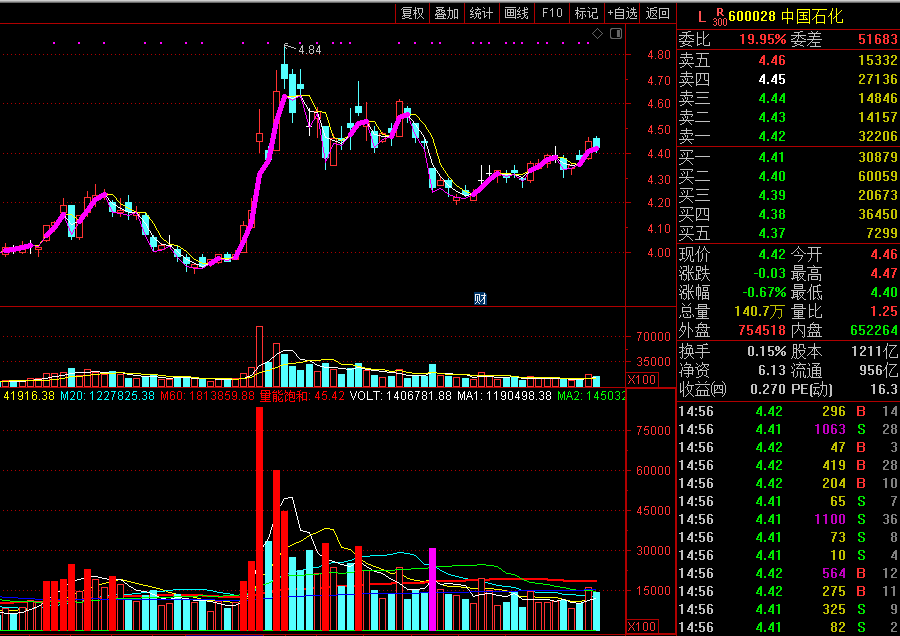Image resolution: width=900 pixels, height=636 pixels.
Task: Click the magenta volume bar in bottom panel
Action: click(x=433, y=590)
